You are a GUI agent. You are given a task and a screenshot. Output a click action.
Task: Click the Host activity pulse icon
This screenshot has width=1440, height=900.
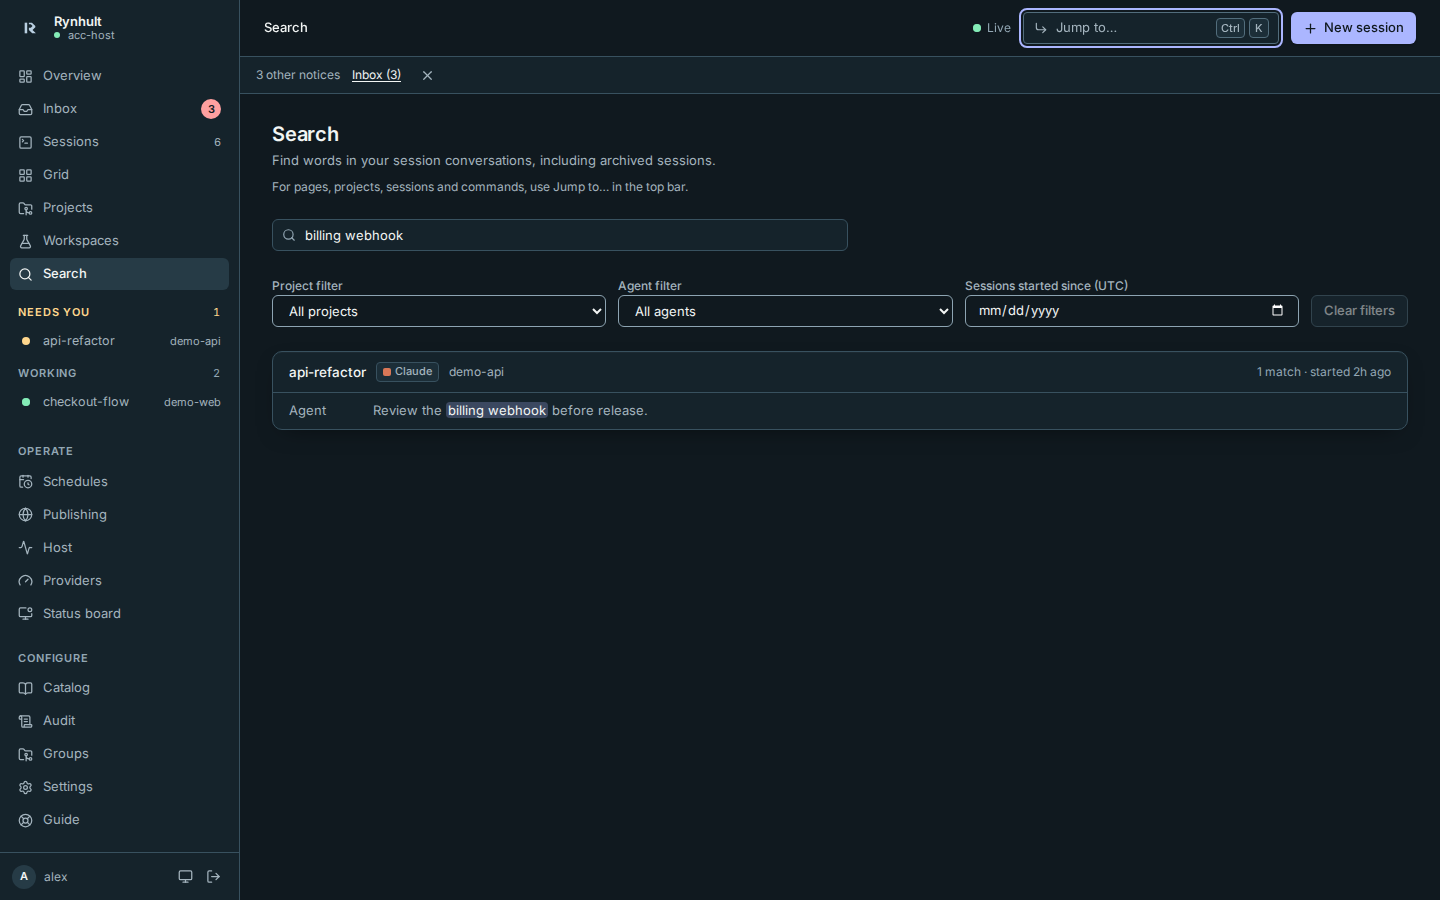(x=26, y=548)
